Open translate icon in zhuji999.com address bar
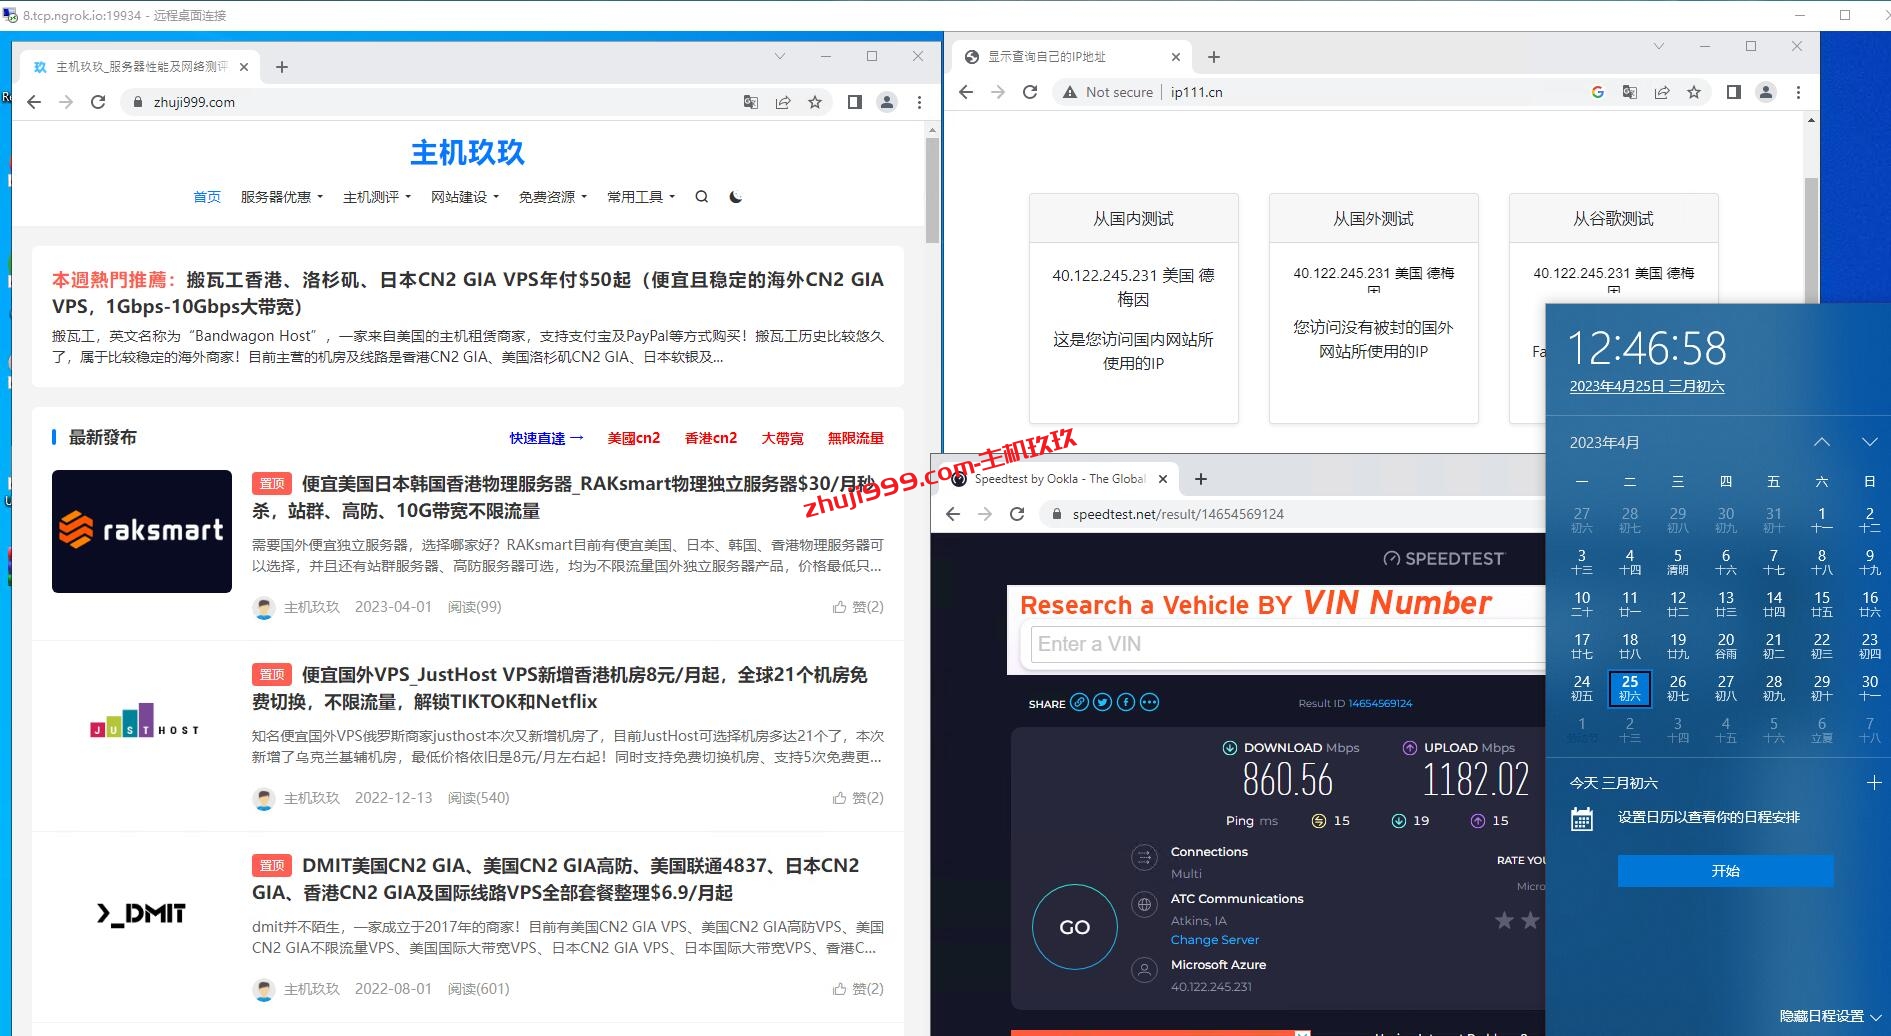The height and width of the screenshot is (1036, 1891). click(x=751, y=102)
